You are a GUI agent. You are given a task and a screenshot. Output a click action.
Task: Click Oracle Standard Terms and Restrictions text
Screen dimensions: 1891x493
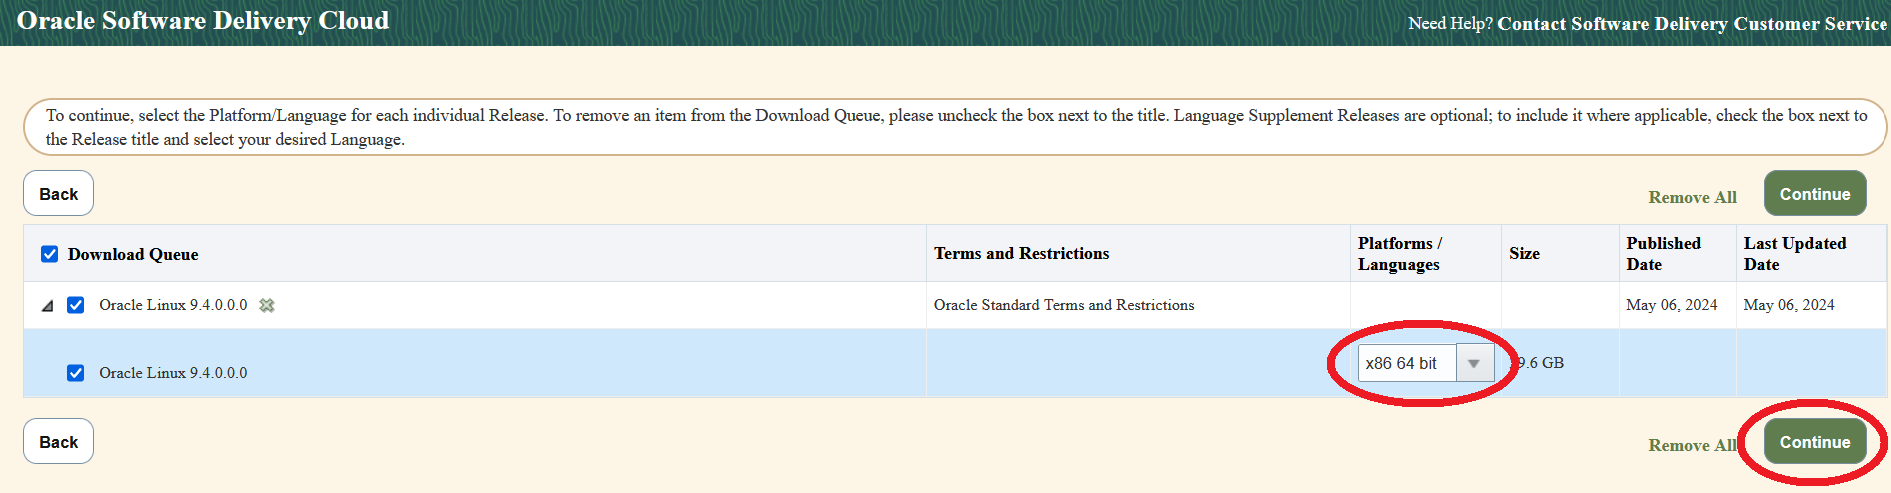click(1064, 305)
